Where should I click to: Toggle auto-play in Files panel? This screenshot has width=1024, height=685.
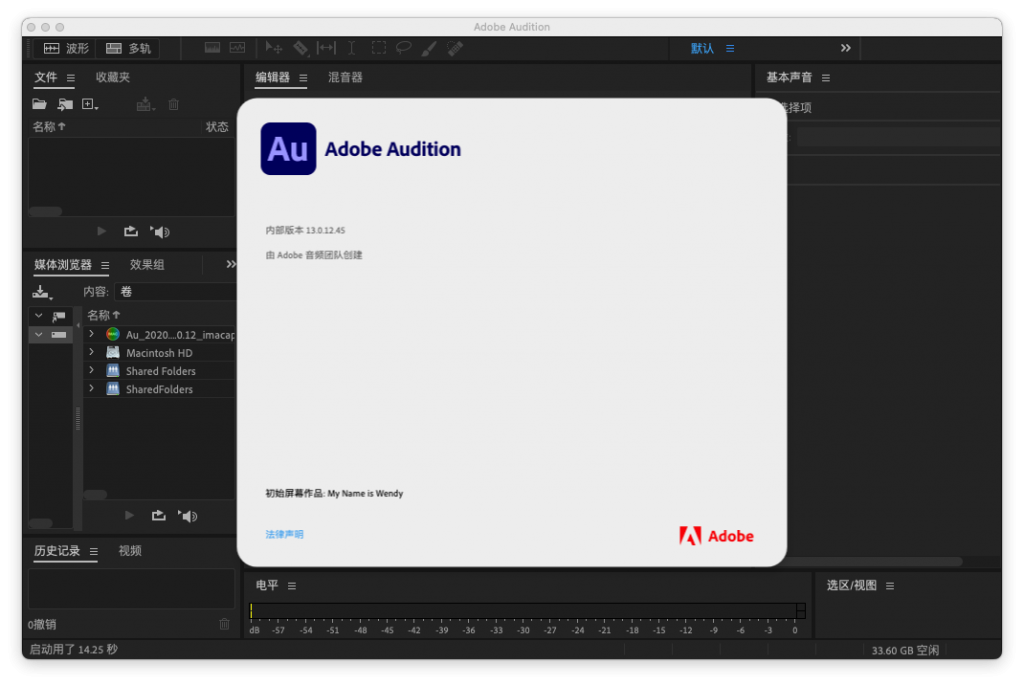click(160, 232)
